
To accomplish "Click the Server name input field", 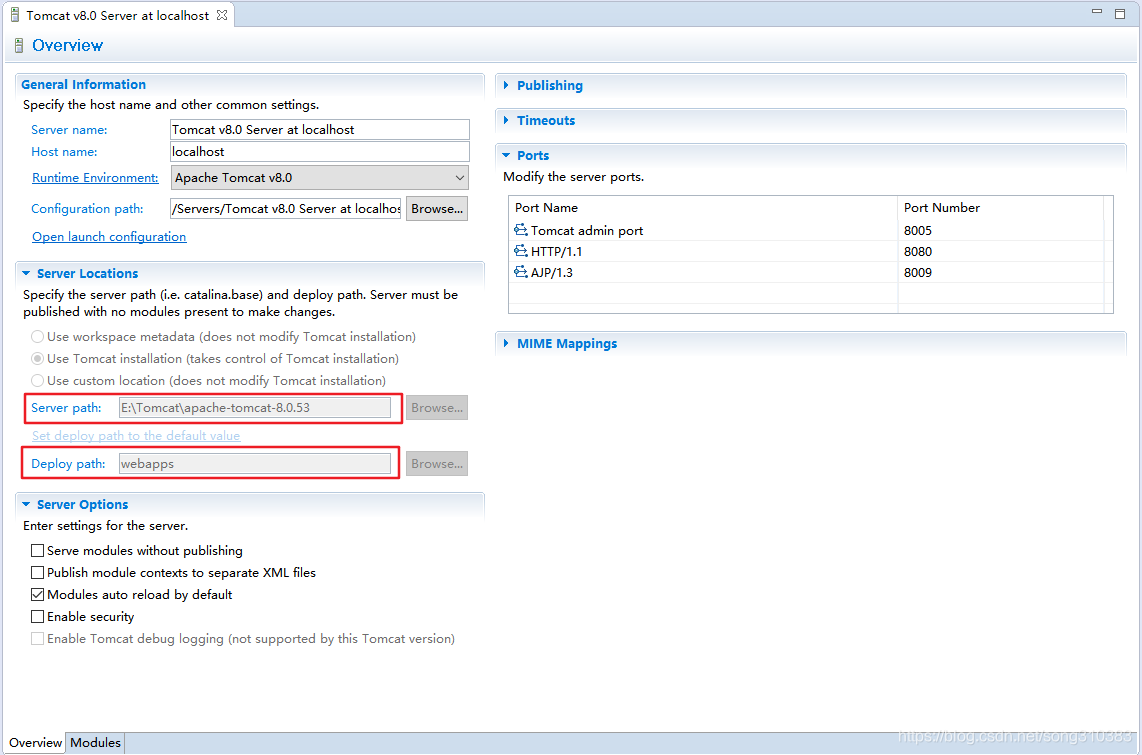I will pyautogui.click(x=320, y=130).
